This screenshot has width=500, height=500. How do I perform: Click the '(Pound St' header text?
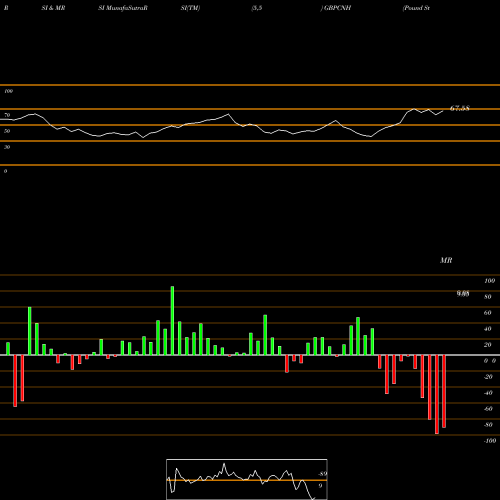coord(416,8)
